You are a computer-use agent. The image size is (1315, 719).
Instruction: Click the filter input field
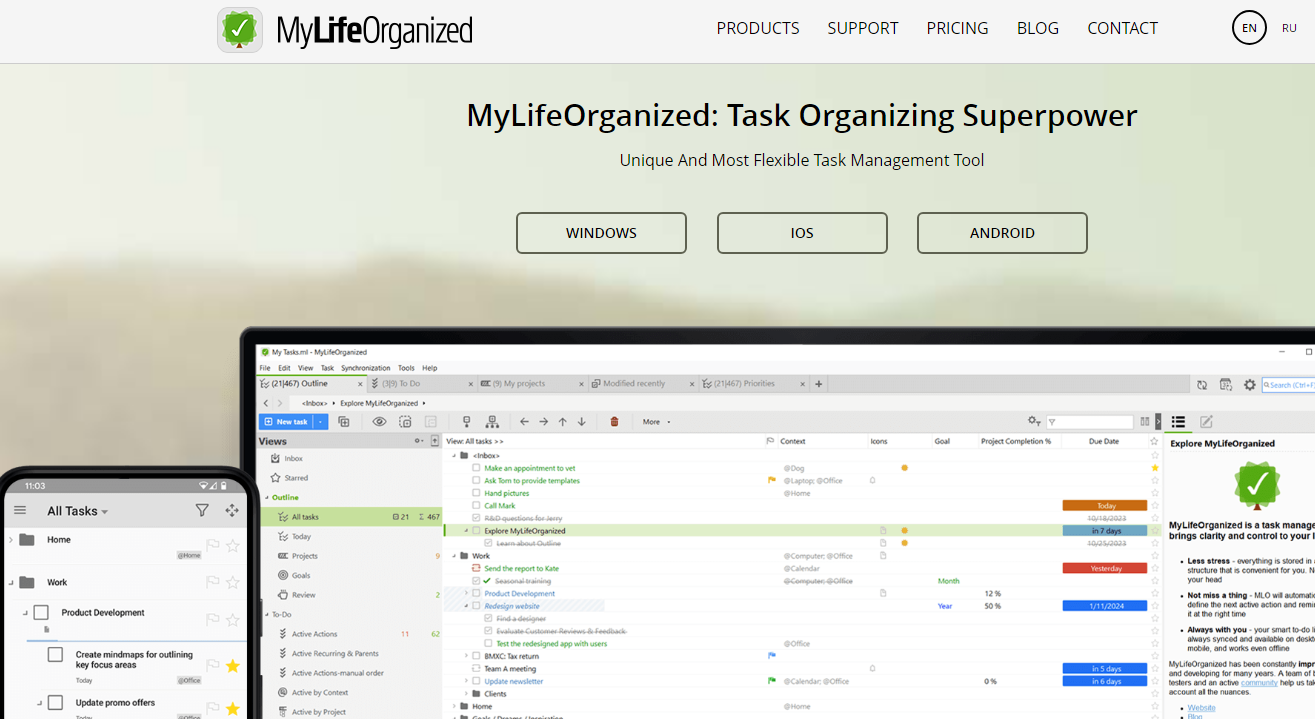(x=1088, y=422)
